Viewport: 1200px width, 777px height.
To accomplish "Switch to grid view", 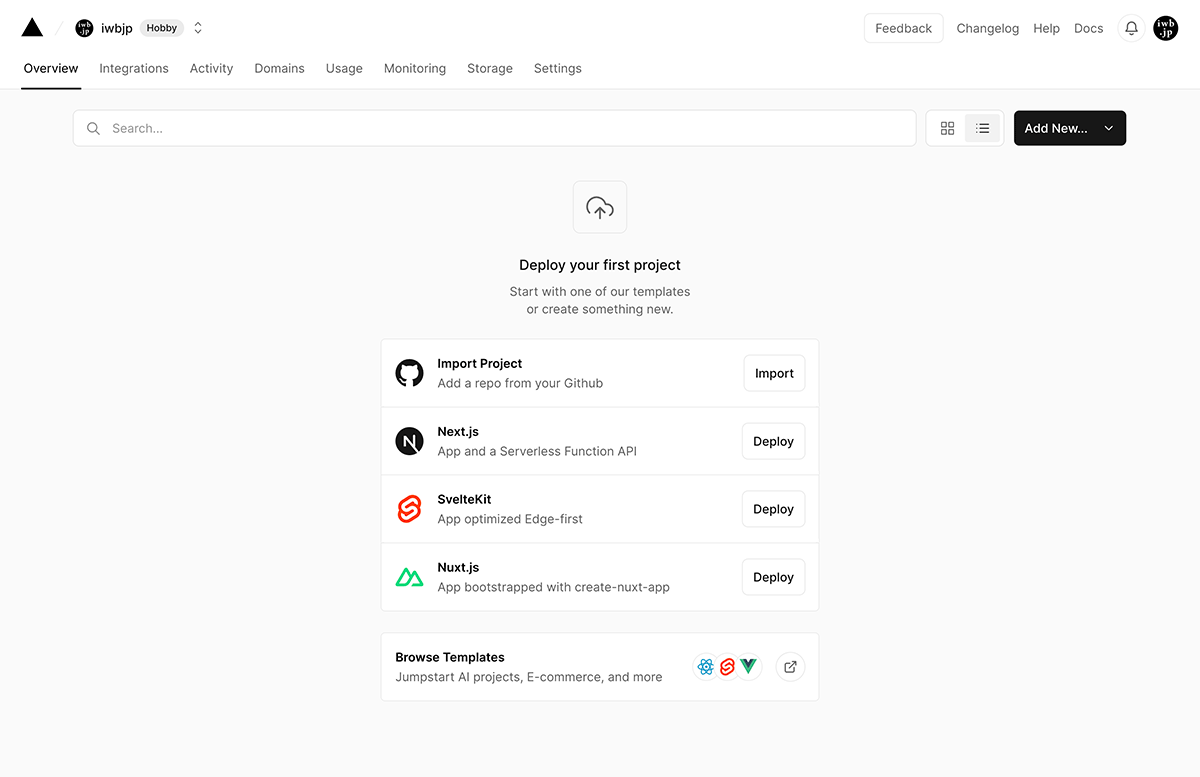I will click(947, 128).
